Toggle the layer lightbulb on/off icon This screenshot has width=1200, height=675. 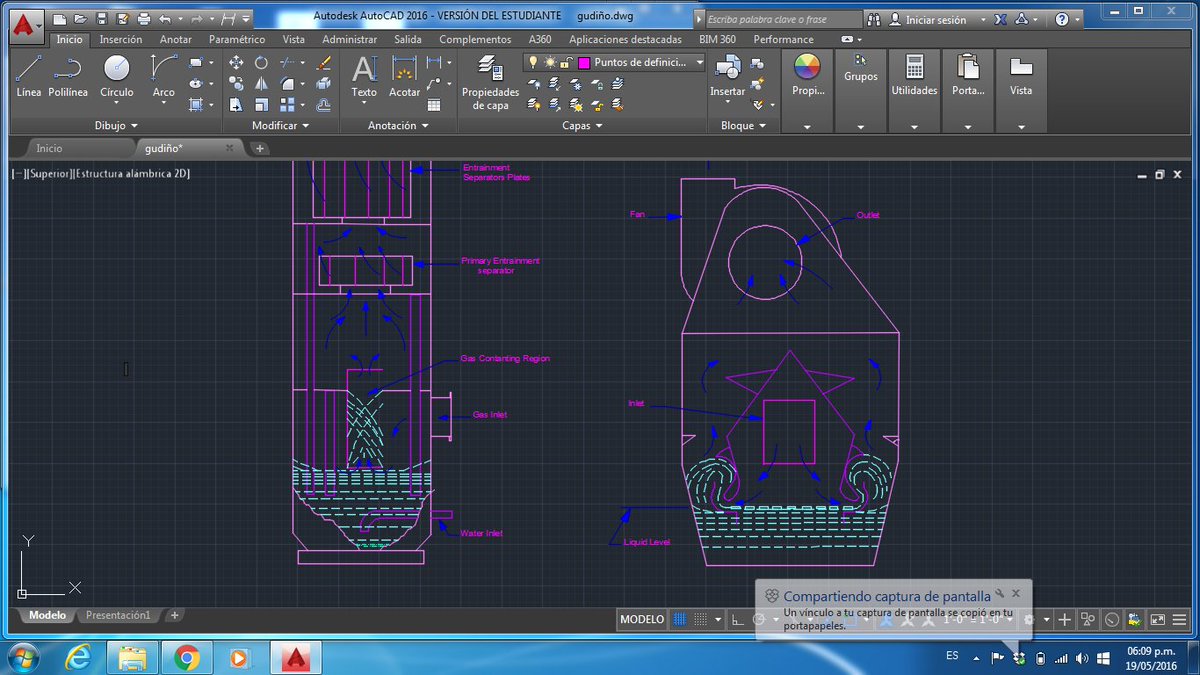click(533, 62)
